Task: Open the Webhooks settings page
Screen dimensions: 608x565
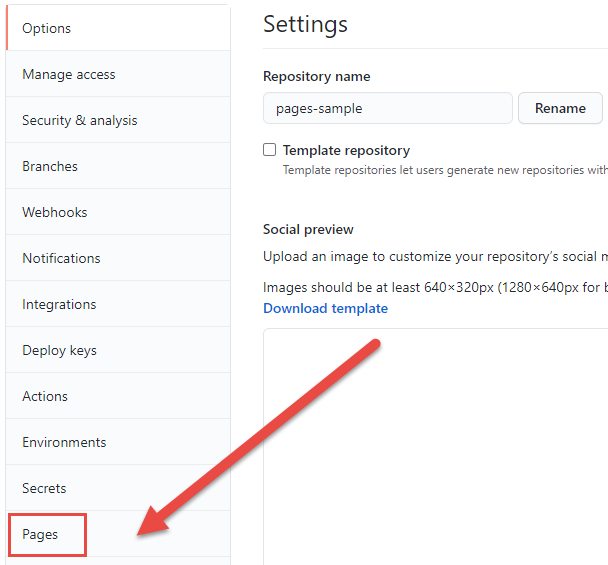Action: (118, 212)
